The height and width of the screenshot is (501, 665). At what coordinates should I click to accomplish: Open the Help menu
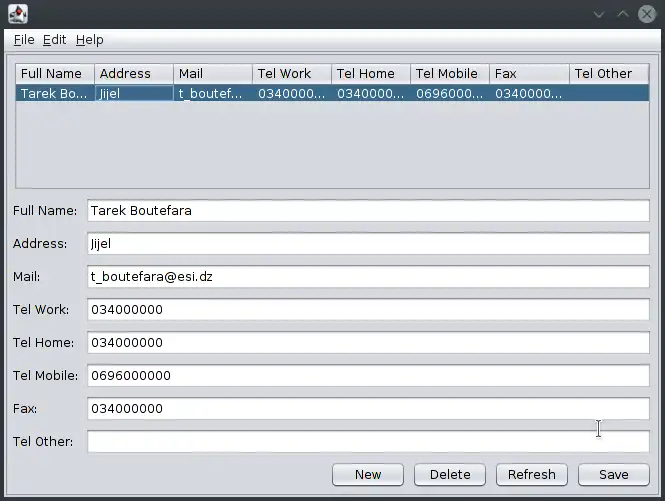pos(89,40)
